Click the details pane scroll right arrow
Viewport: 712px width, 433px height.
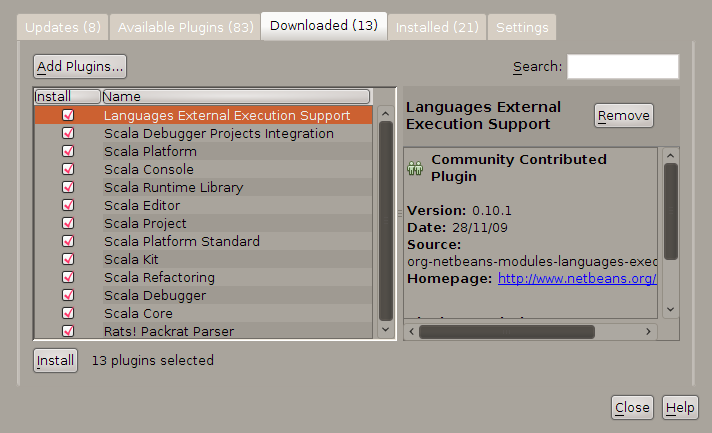click(x=648, y=332)
